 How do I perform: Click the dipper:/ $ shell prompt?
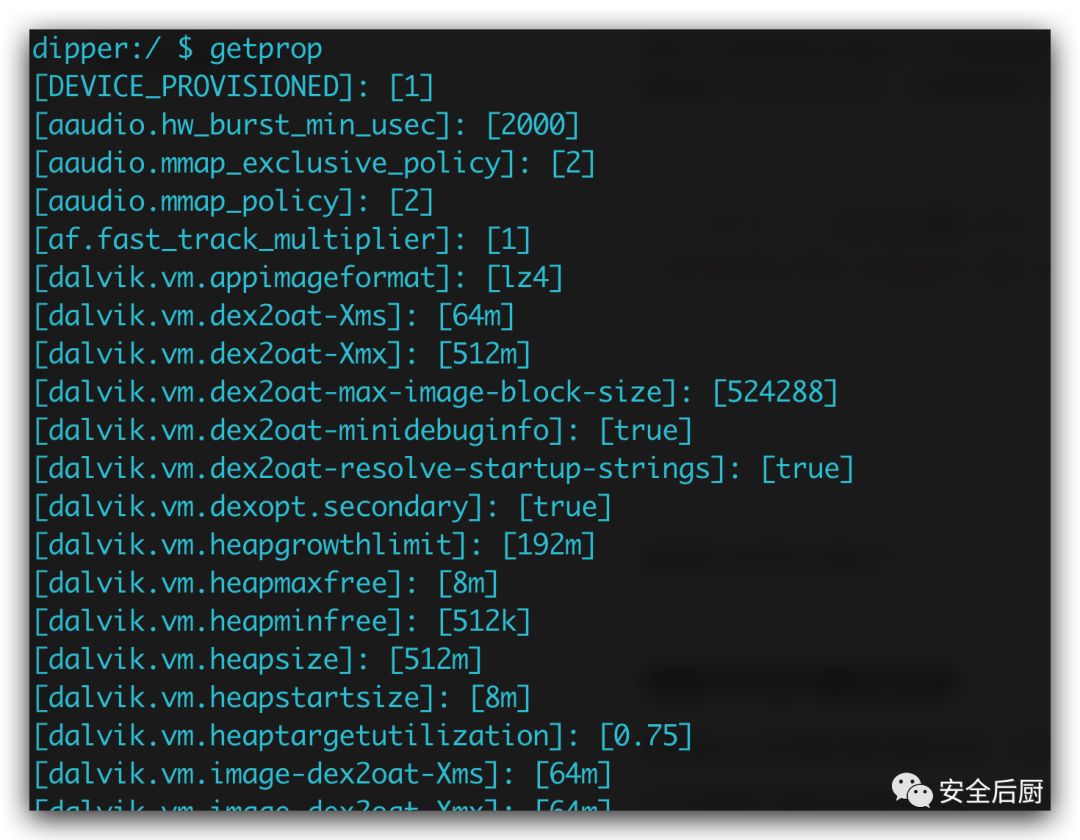112,48
